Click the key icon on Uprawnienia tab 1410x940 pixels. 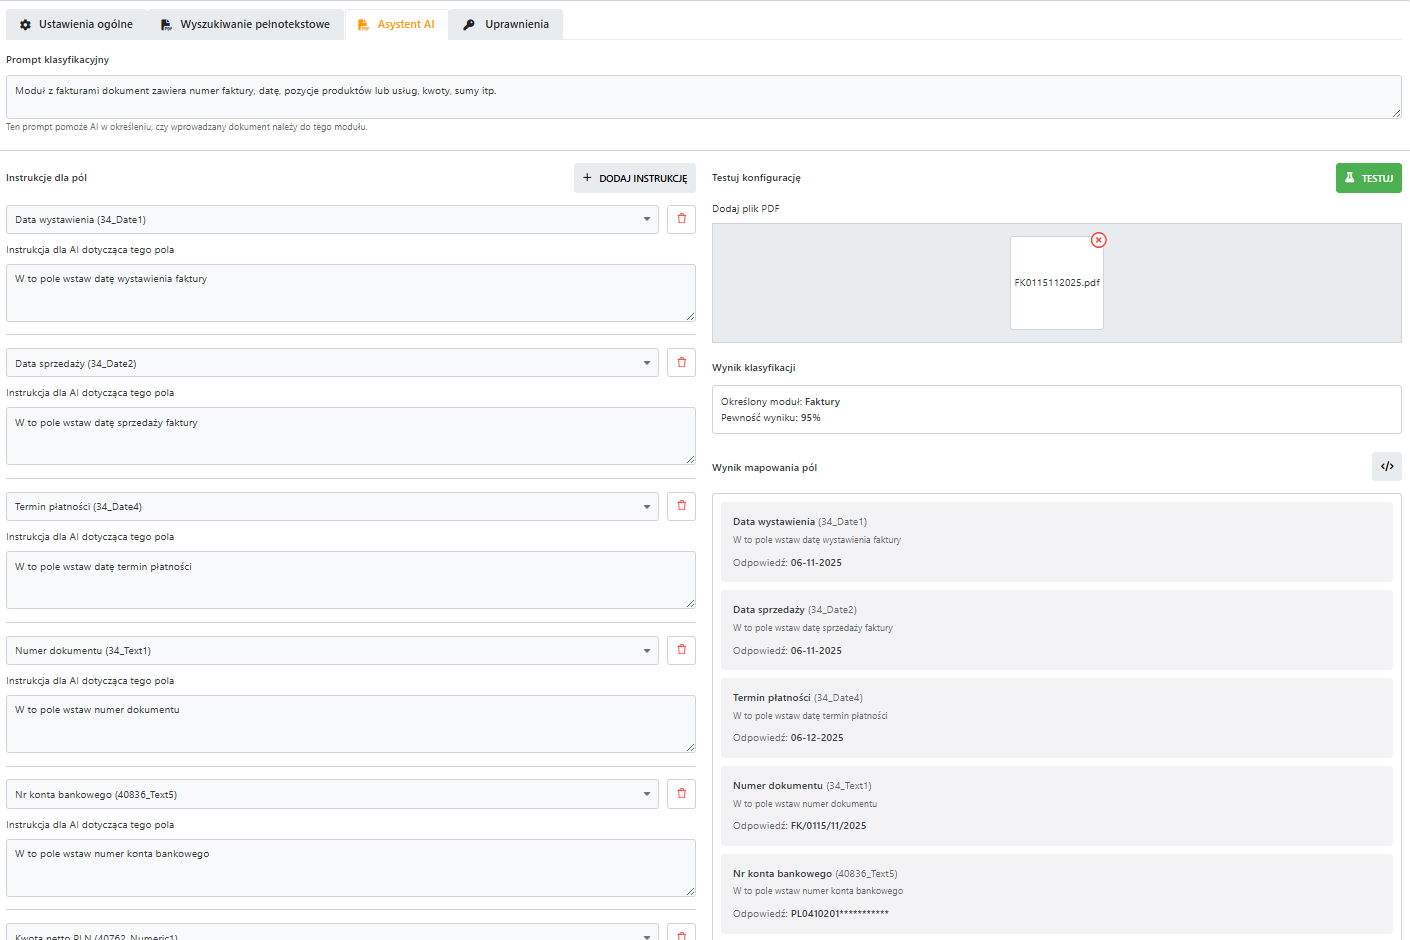click(x=469, y=25)
